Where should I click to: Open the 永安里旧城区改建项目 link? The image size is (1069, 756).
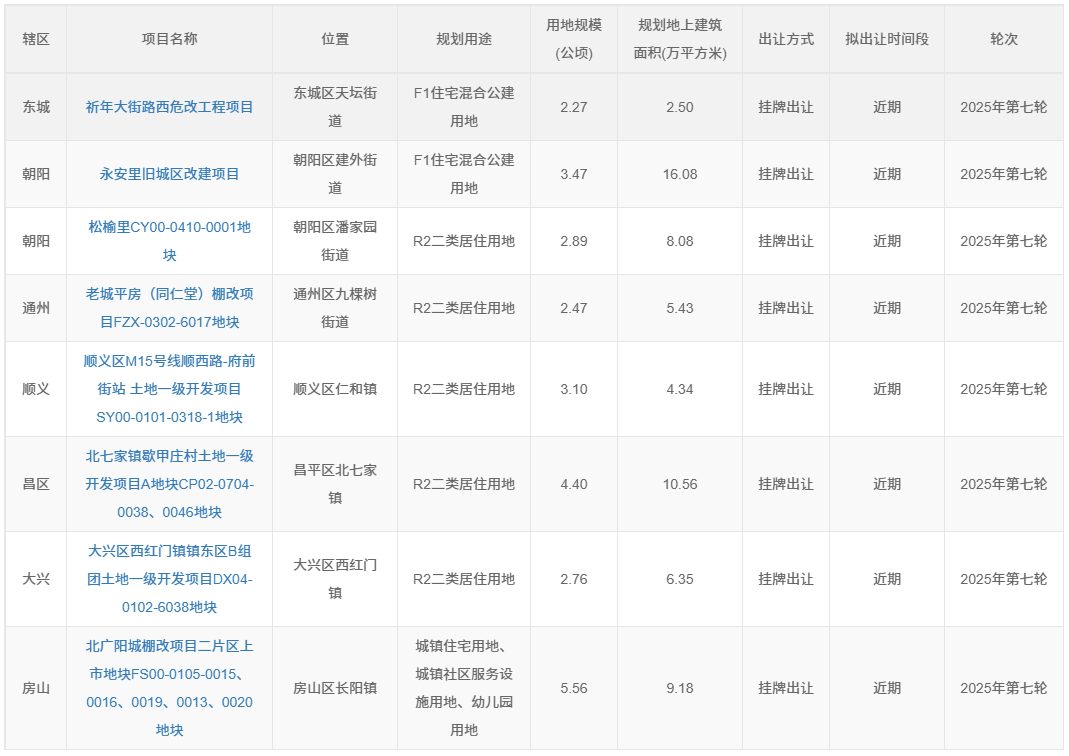(x=169, y=174)
